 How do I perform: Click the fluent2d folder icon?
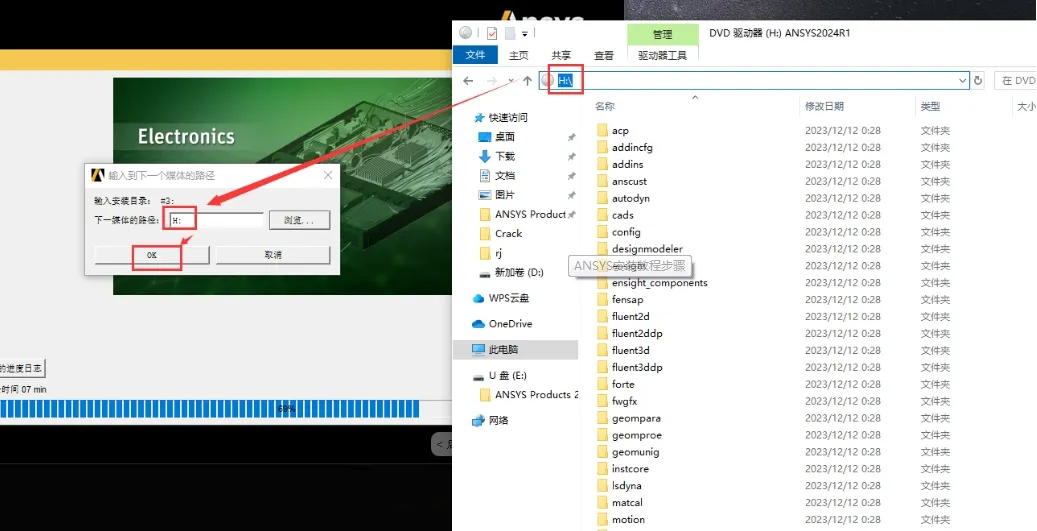(x=602, y=316)
